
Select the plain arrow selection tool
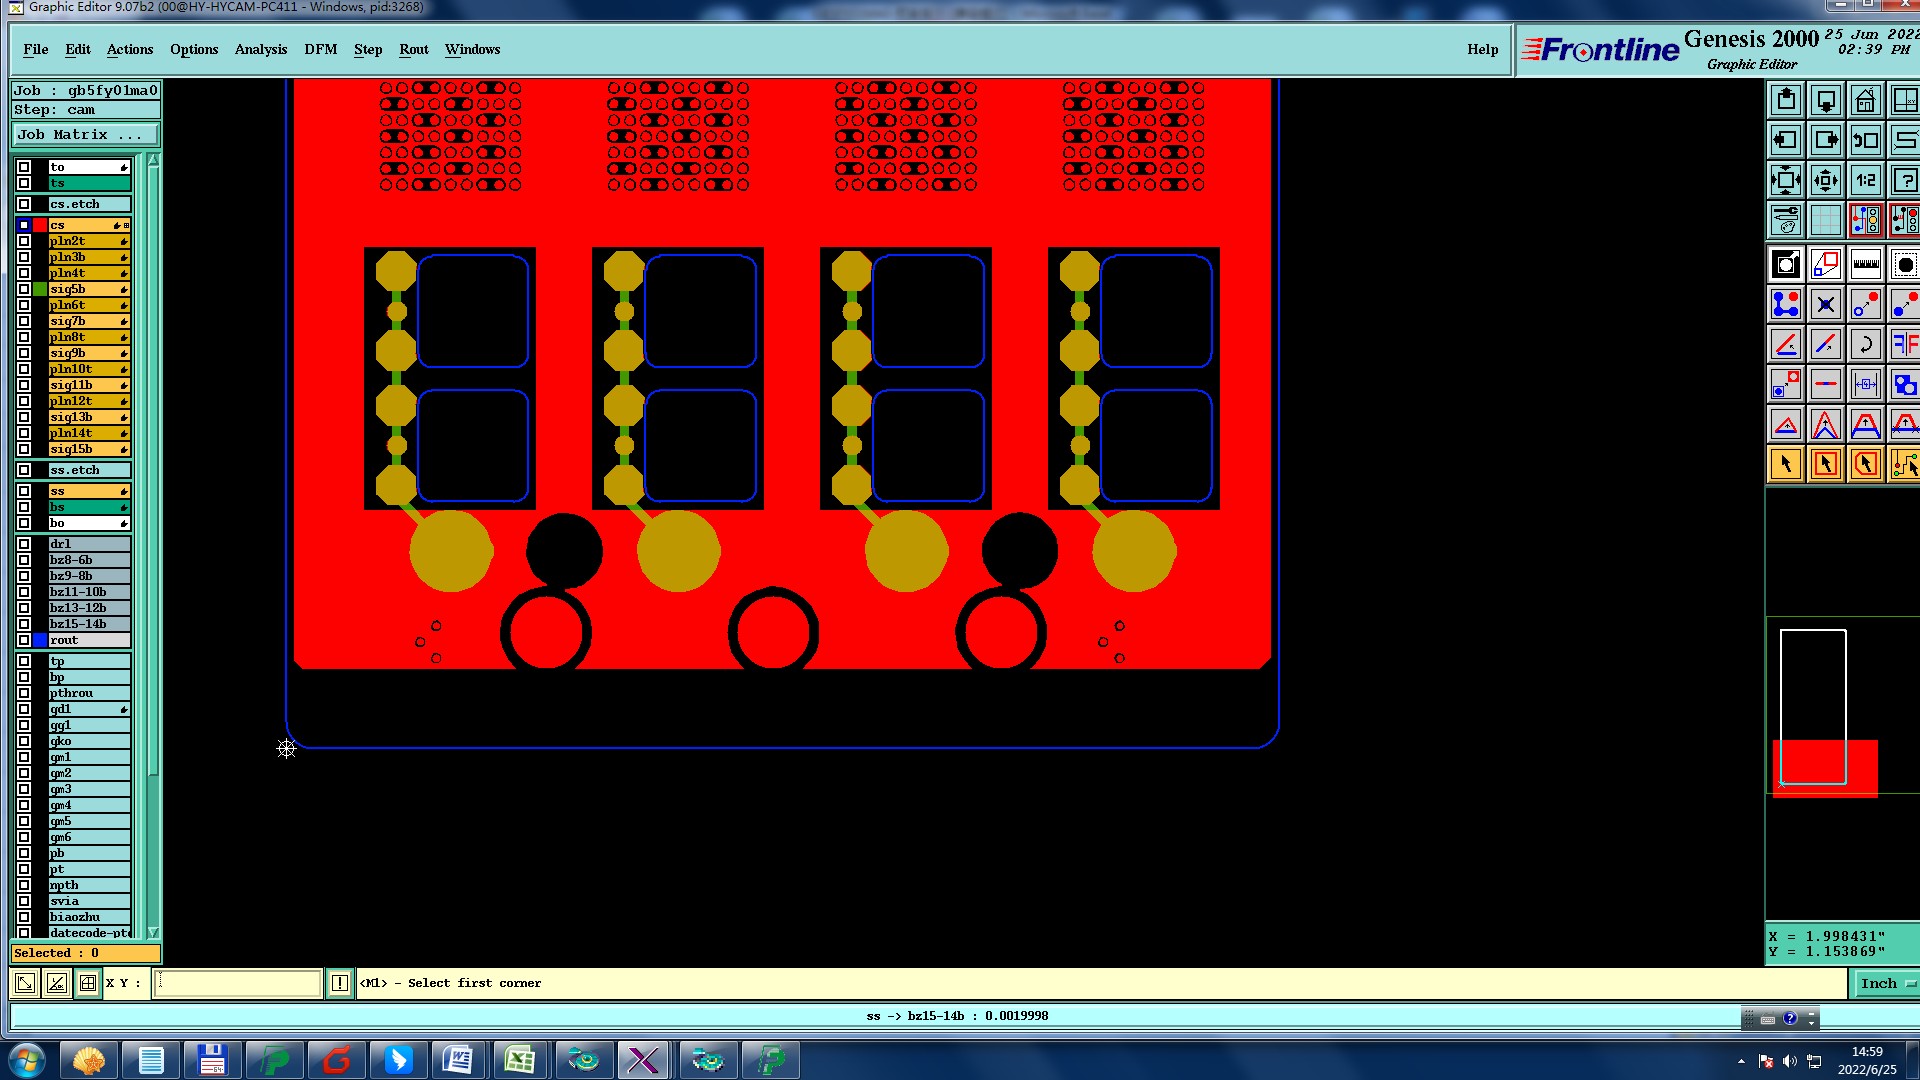point(1786,464)
